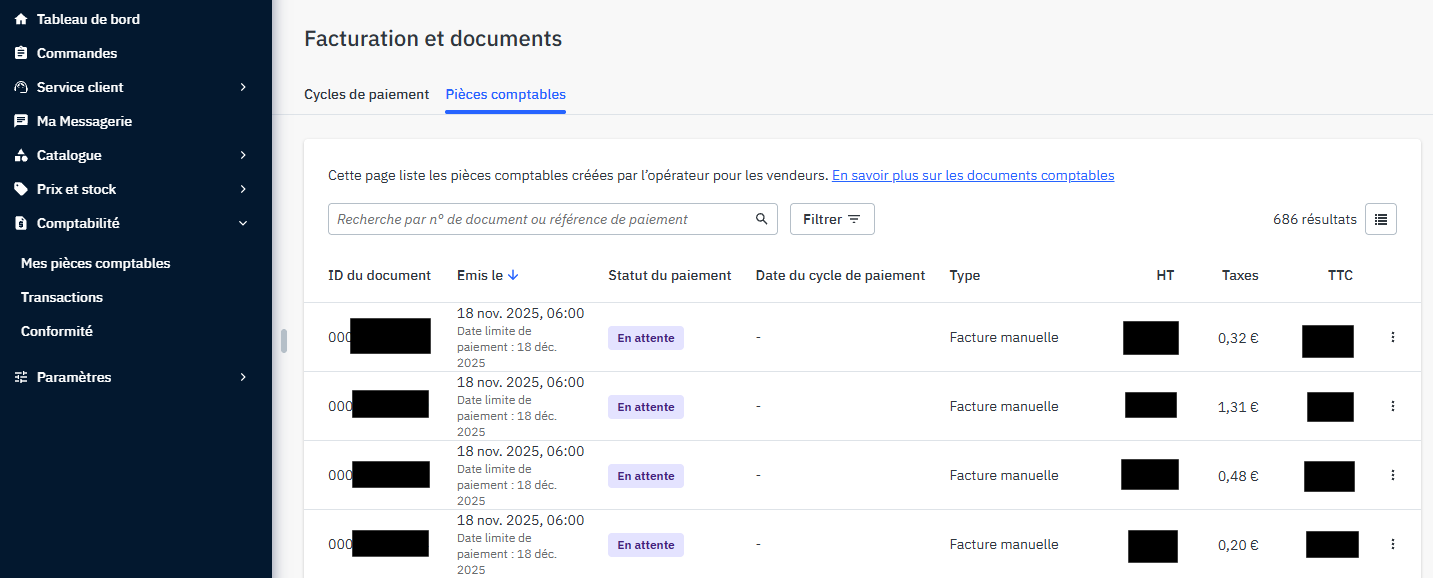
Task: Open Transactions in the sidebar
Action: (62, 297)
